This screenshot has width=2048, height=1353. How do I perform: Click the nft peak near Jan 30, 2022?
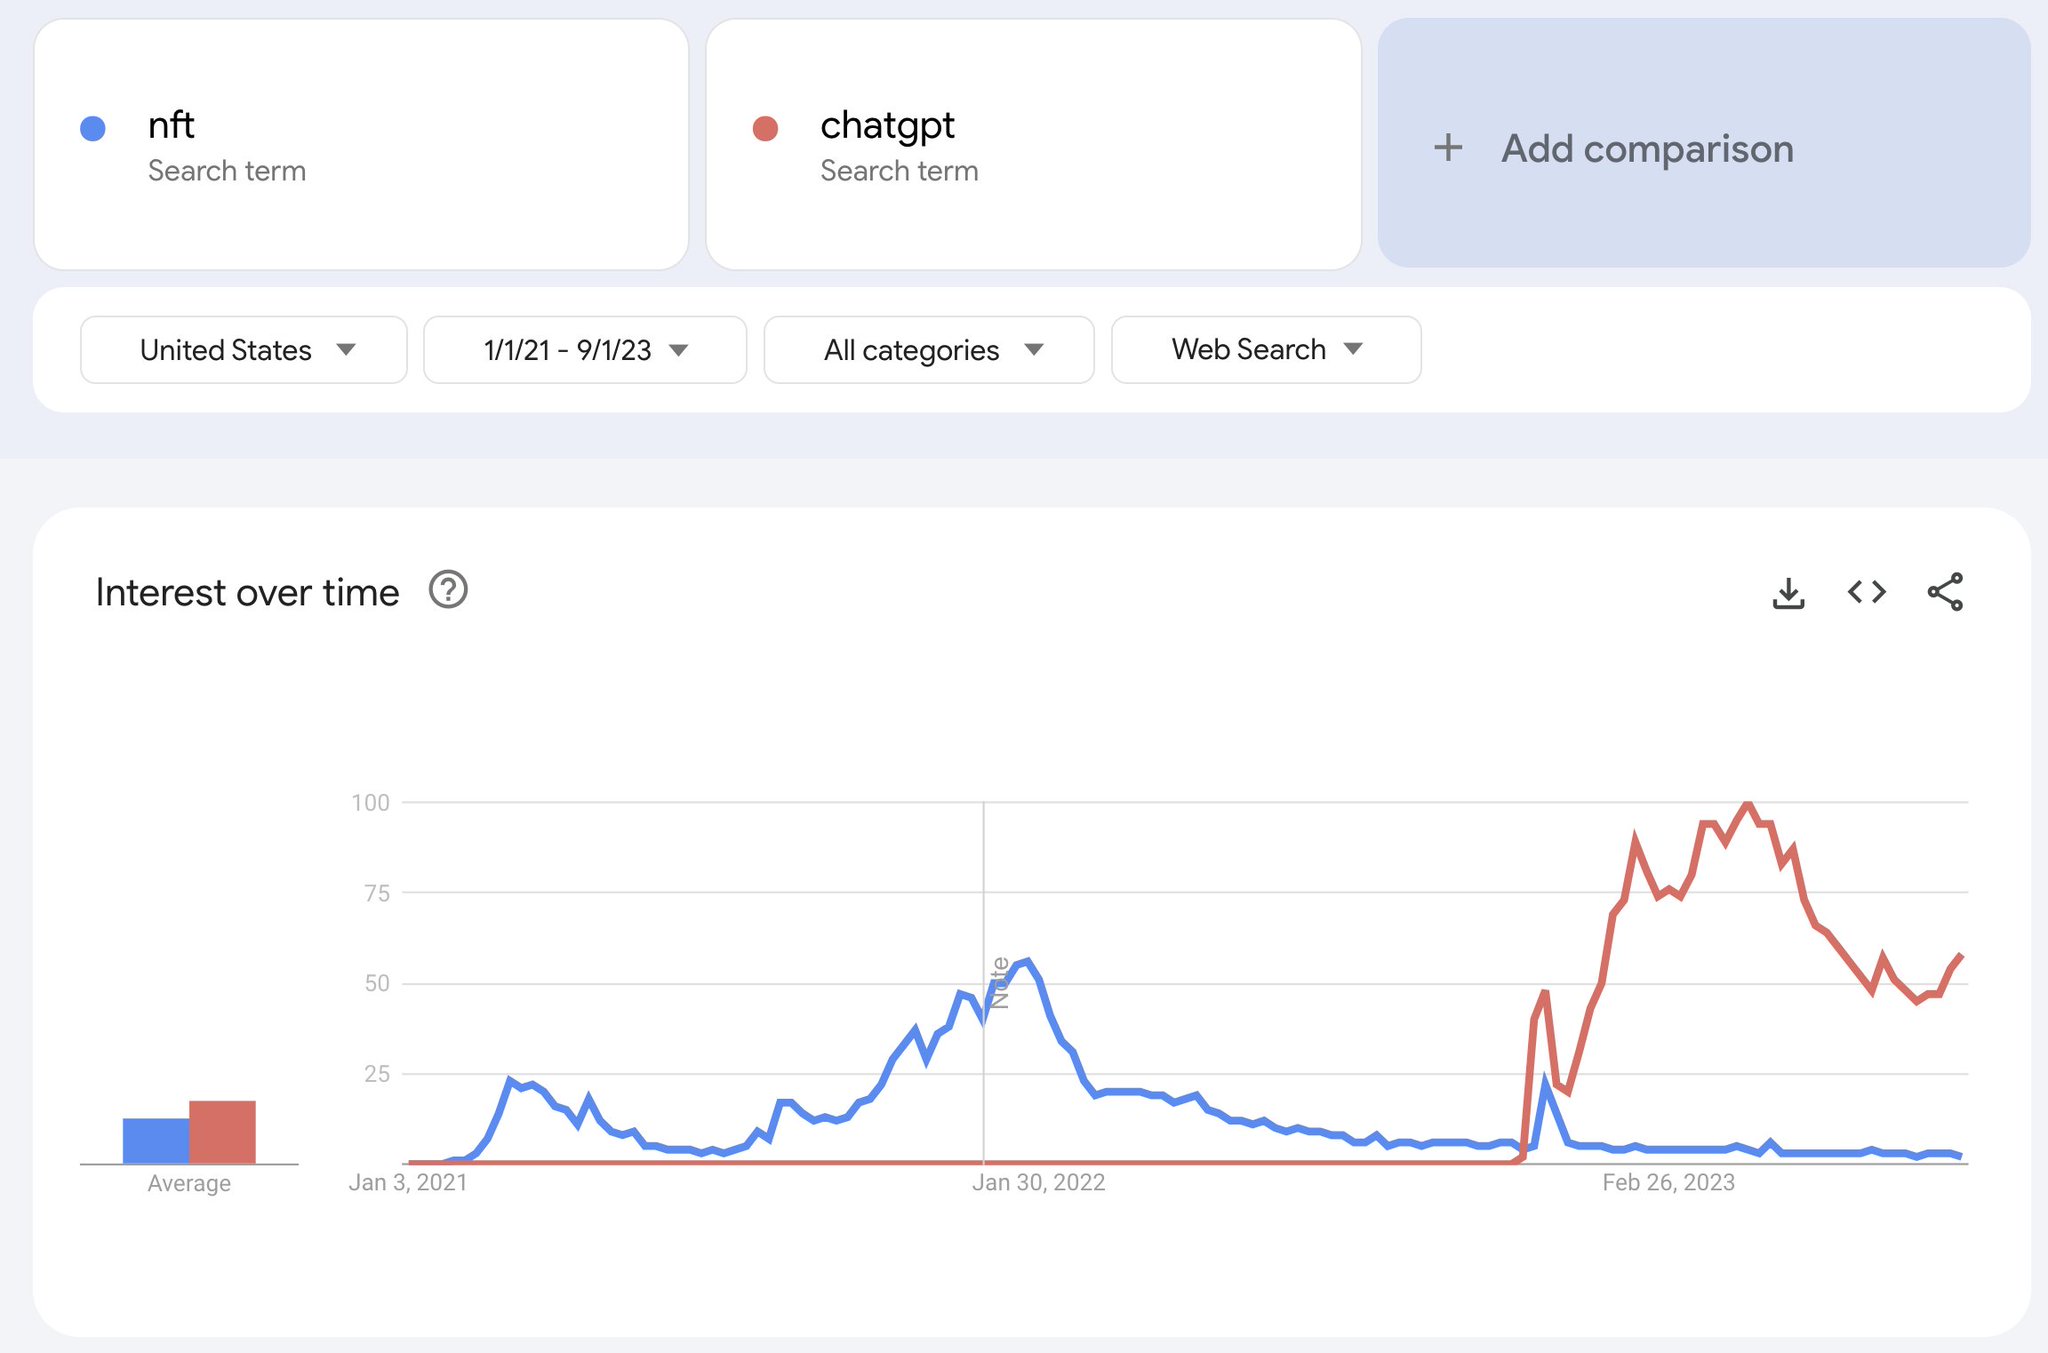coord(1027,961)
